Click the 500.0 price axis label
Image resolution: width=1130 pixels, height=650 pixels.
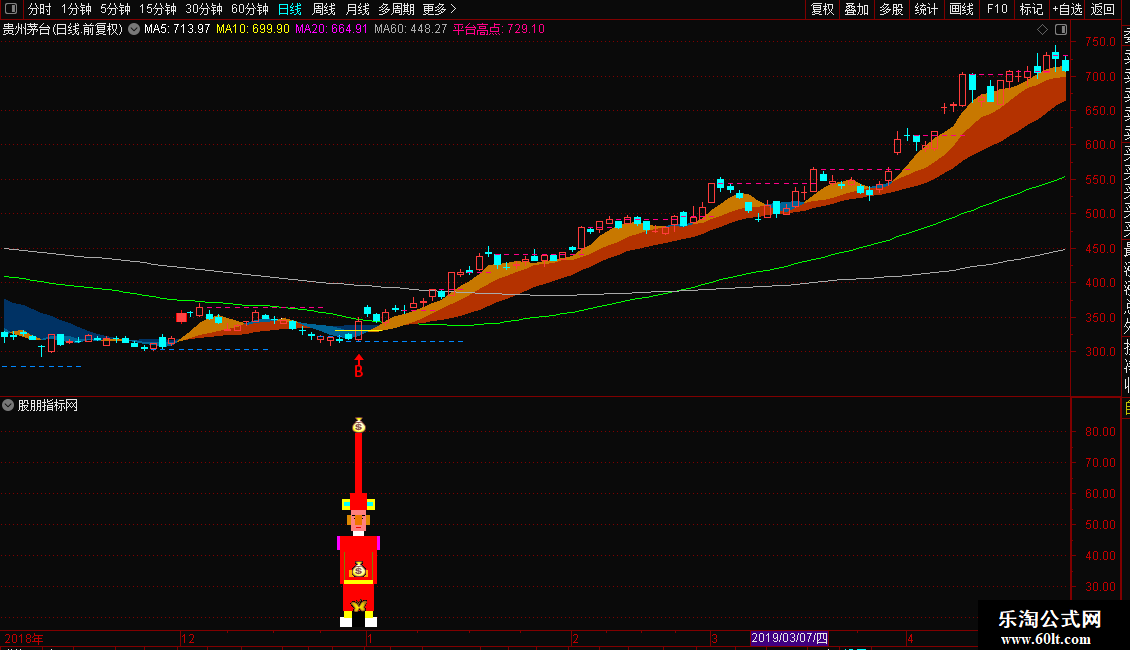pyautogui.click(x=1100, y=214)
